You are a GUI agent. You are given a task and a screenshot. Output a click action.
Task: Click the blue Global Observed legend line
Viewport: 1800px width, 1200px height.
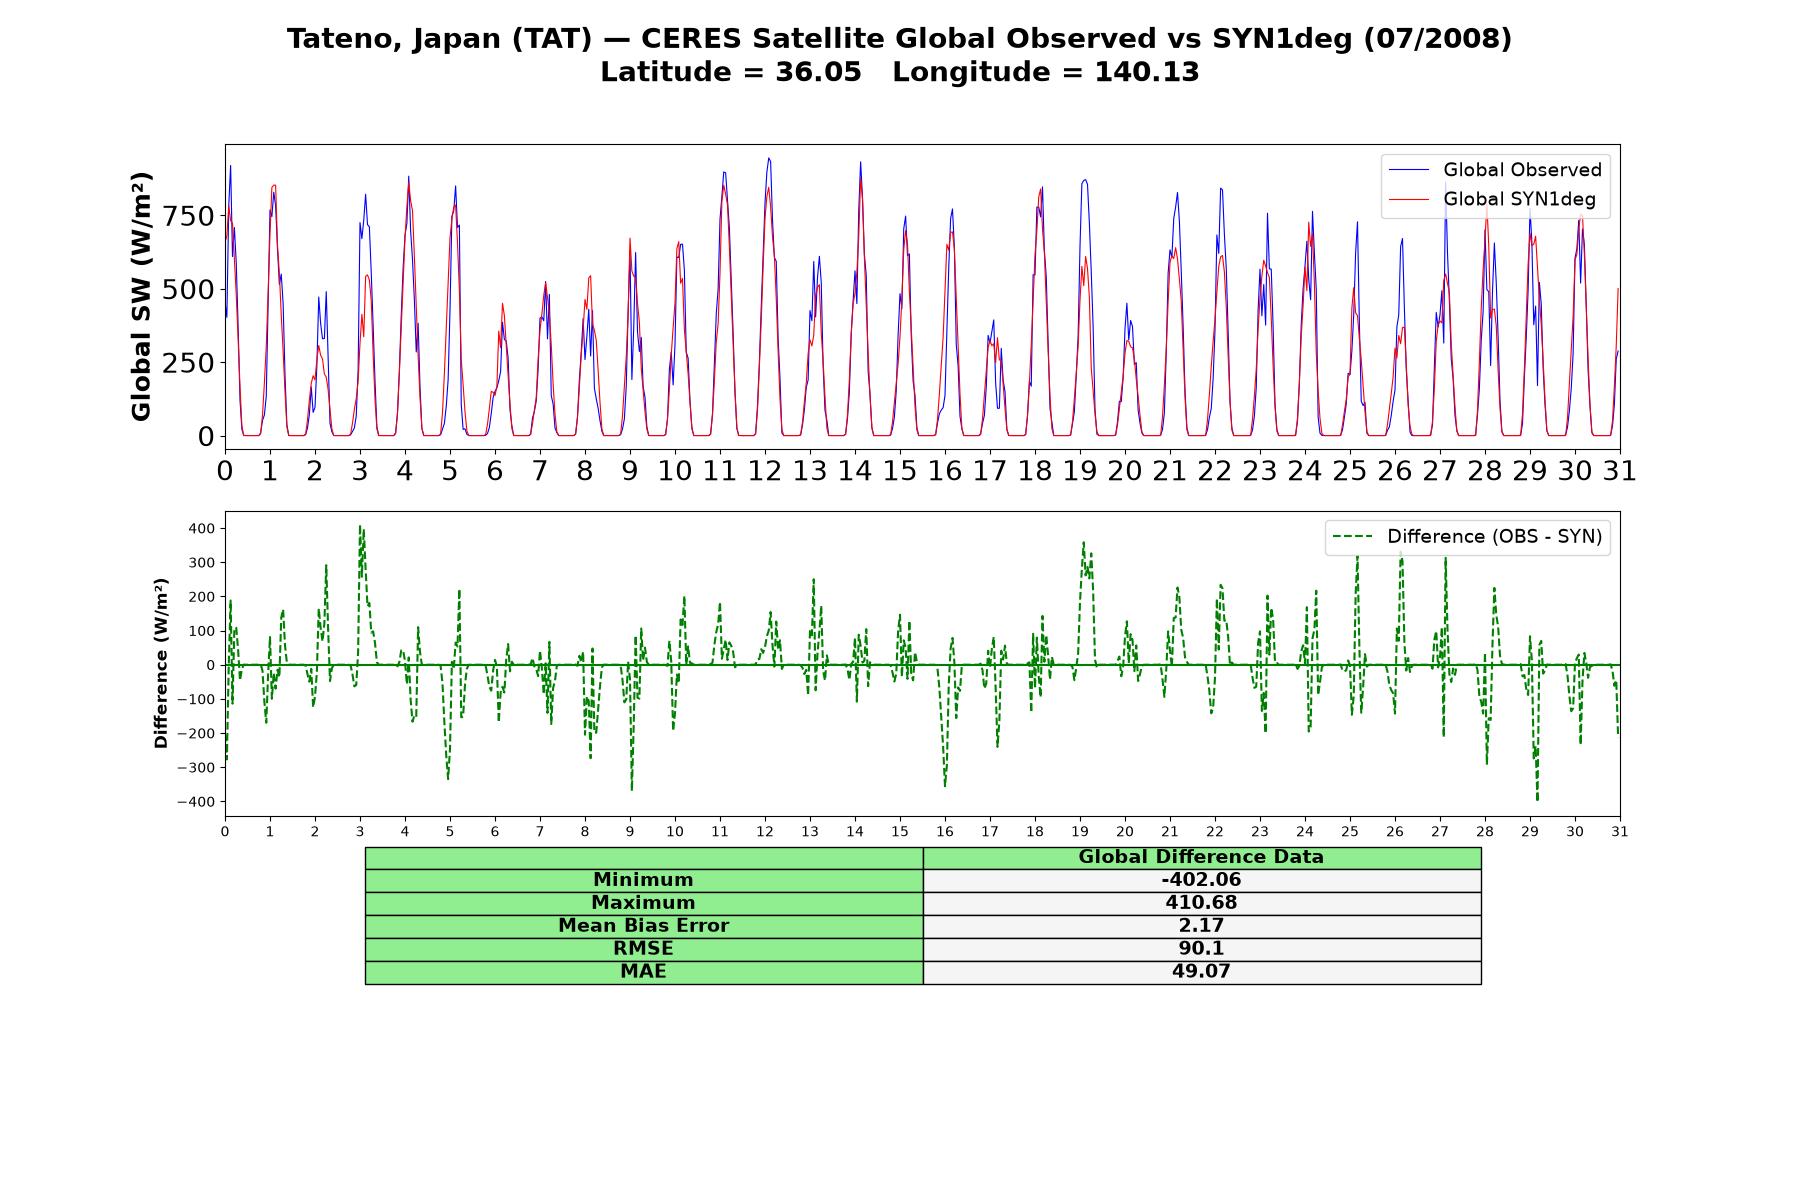pyautogui.click(x=1409, y=170)
